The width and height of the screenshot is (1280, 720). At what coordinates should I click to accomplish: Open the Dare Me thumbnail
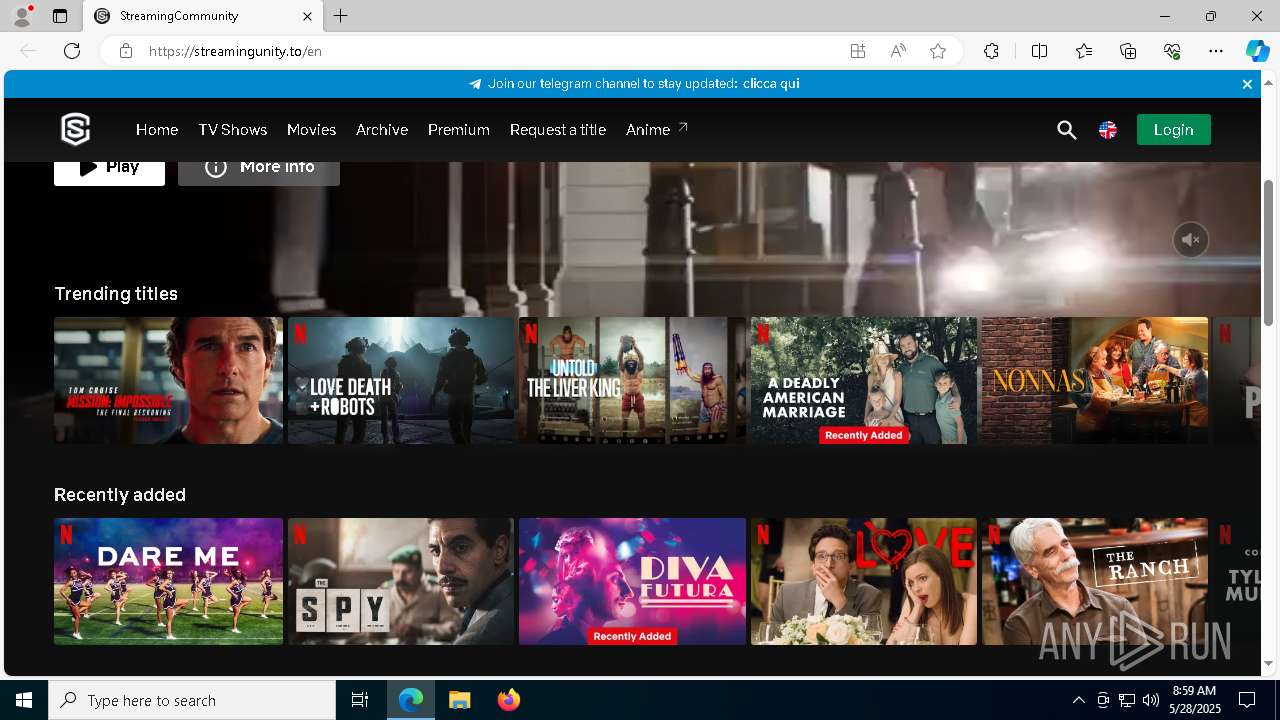tap(168, 581)
